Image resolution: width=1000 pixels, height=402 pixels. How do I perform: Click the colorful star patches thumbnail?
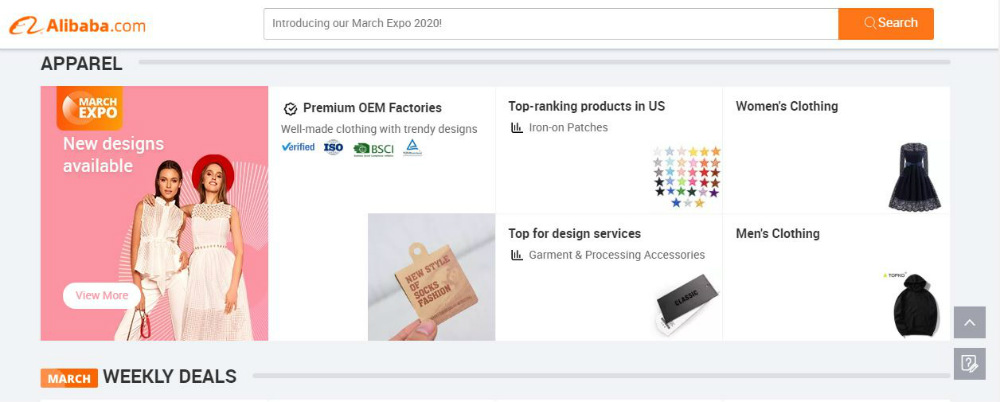tap(686, 176)
